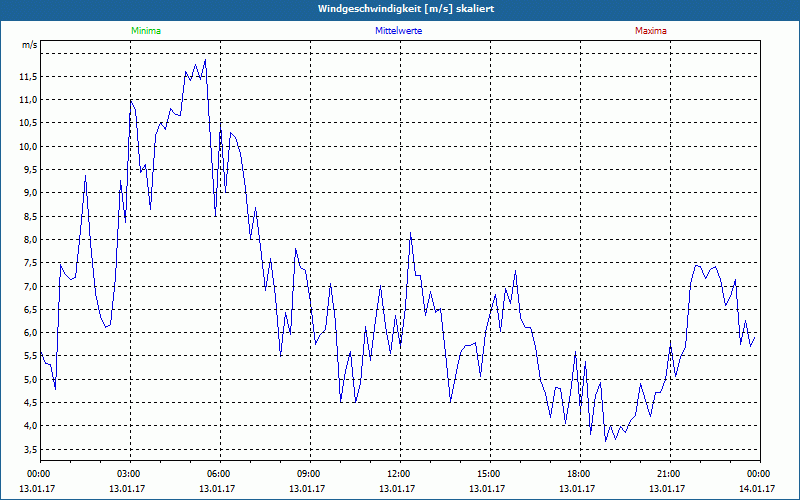Click the 18:00 time axis label
The height and width of the screenshot is (500, 800).
(580, 474)
